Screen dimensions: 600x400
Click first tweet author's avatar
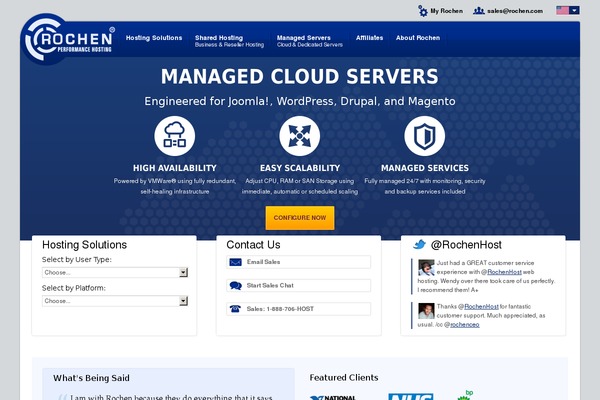pos(426,267)
